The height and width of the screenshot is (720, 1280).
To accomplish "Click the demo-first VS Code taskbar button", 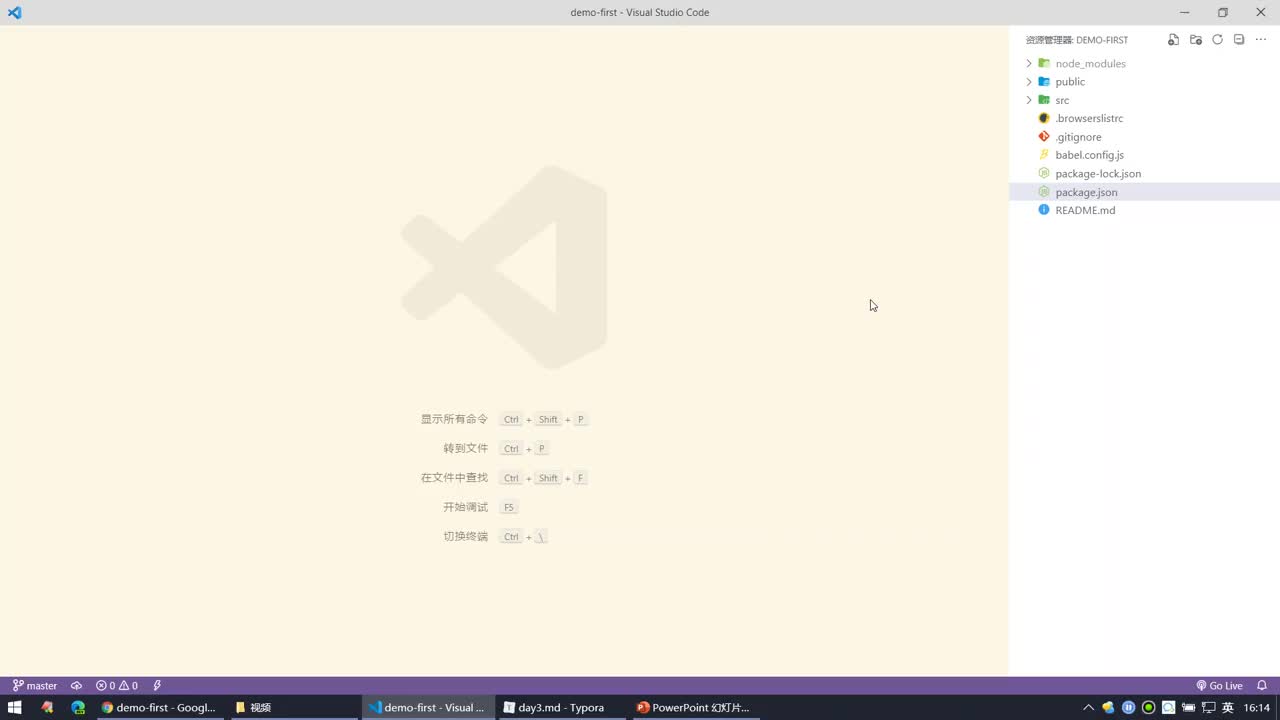I will [x=426, y=707].
